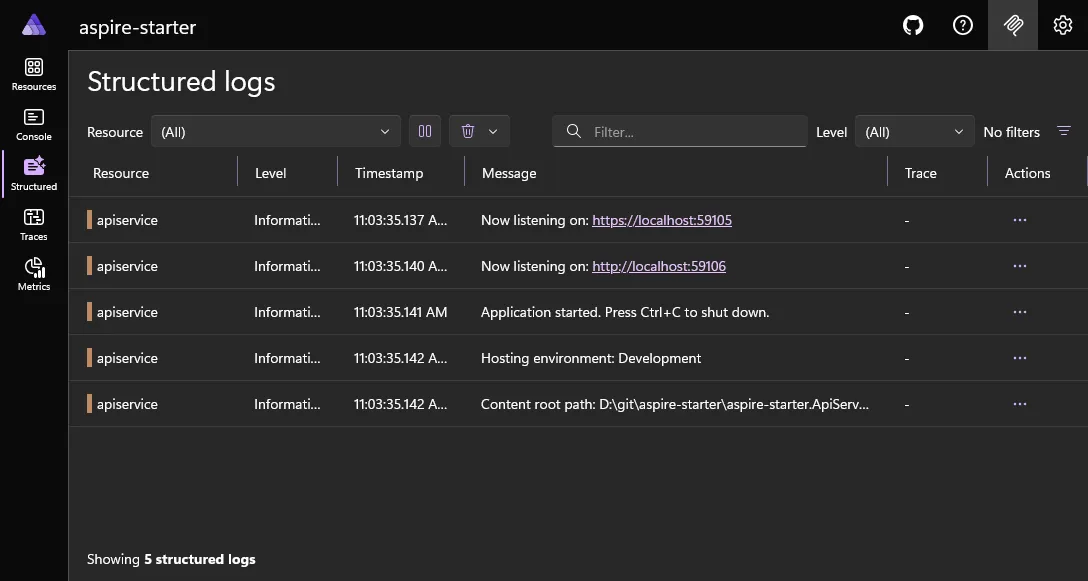Image resolution: width=1088 pixels, height=581 pixels.
Task: Open the filter funnel icon near No filters
Action: pyautogui.click(x=1063, y=131)
